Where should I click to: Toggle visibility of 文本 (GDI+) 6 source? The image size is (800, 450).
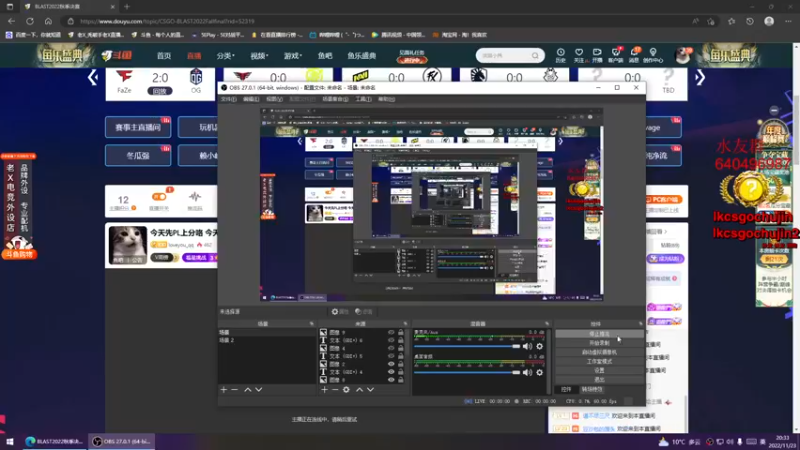(x=391, y=340)
